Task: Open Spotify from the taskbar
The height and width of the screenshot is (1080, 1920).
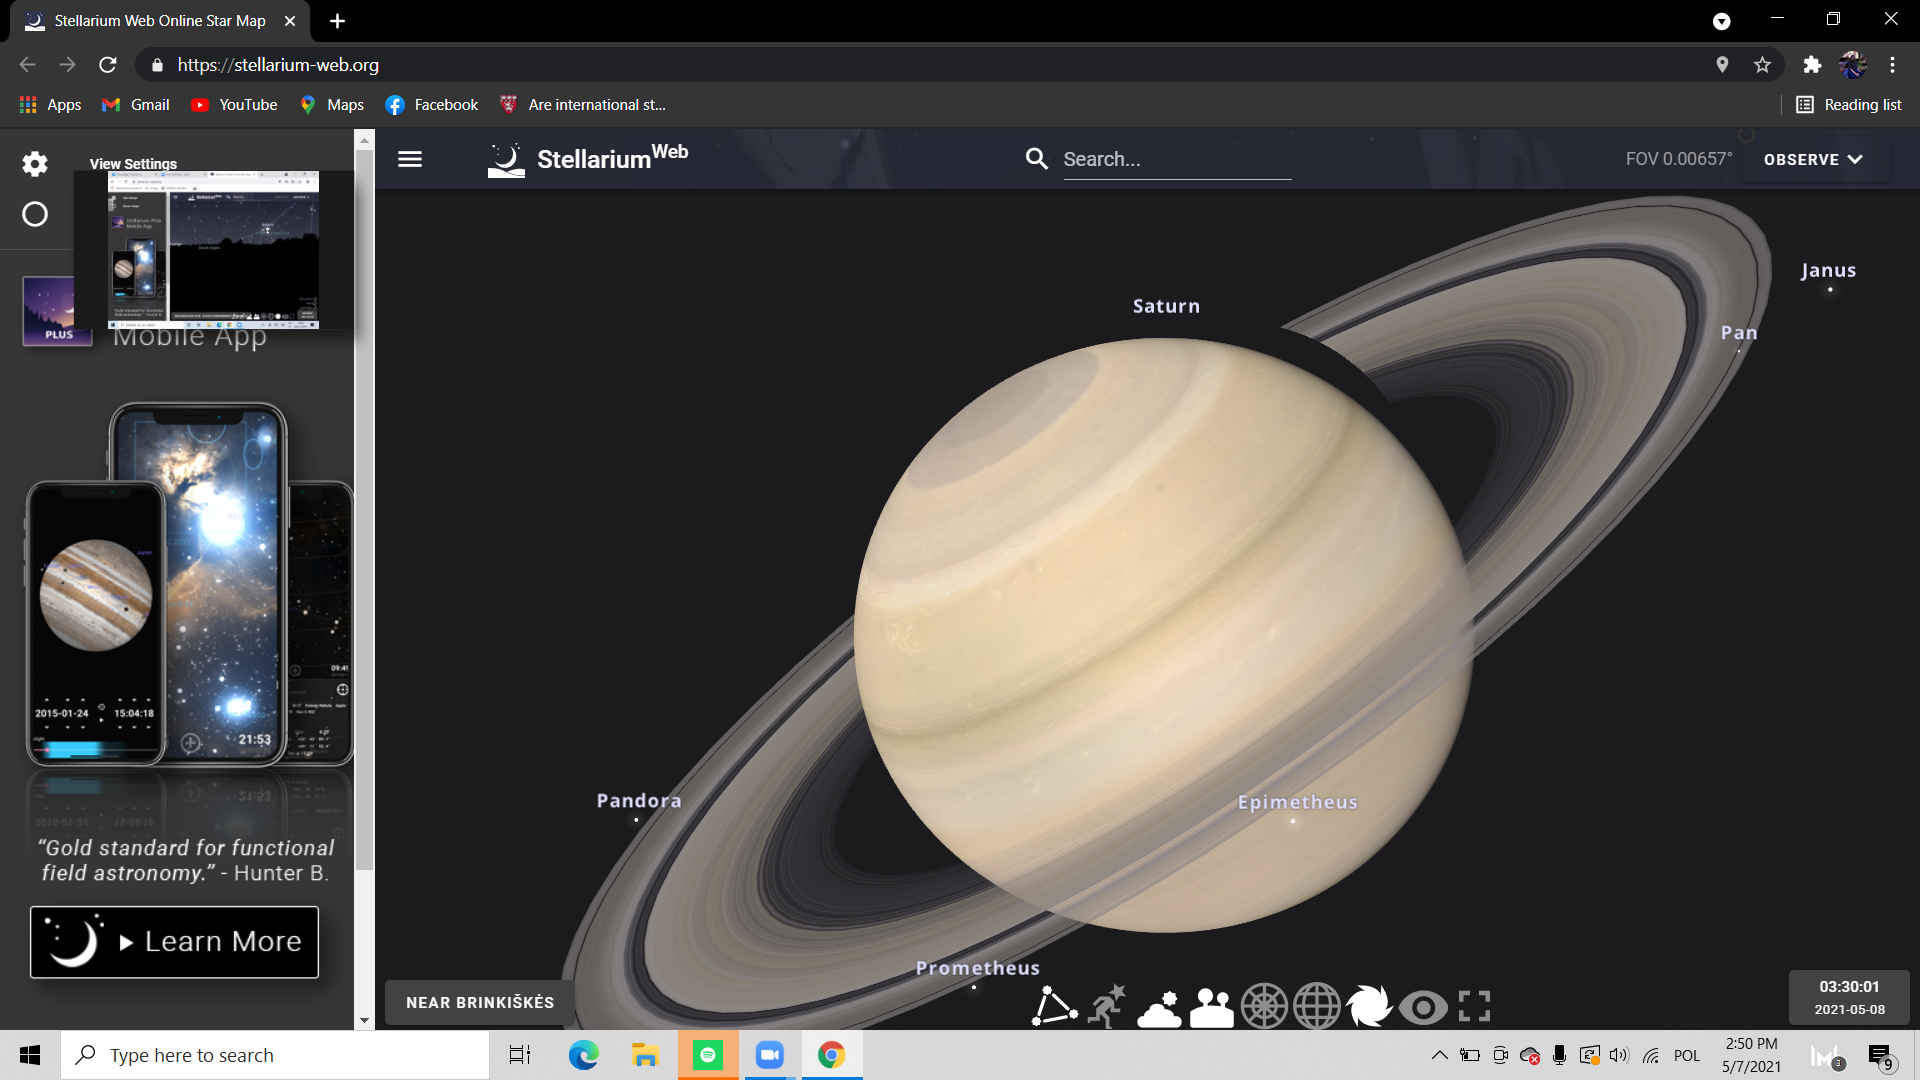Action: (x=708, y=1055)
